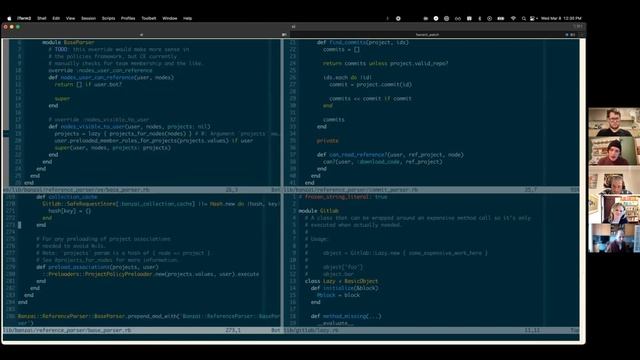Click 'def method_missing(...)' line
The image size is (640, 360).
[346, 316]
